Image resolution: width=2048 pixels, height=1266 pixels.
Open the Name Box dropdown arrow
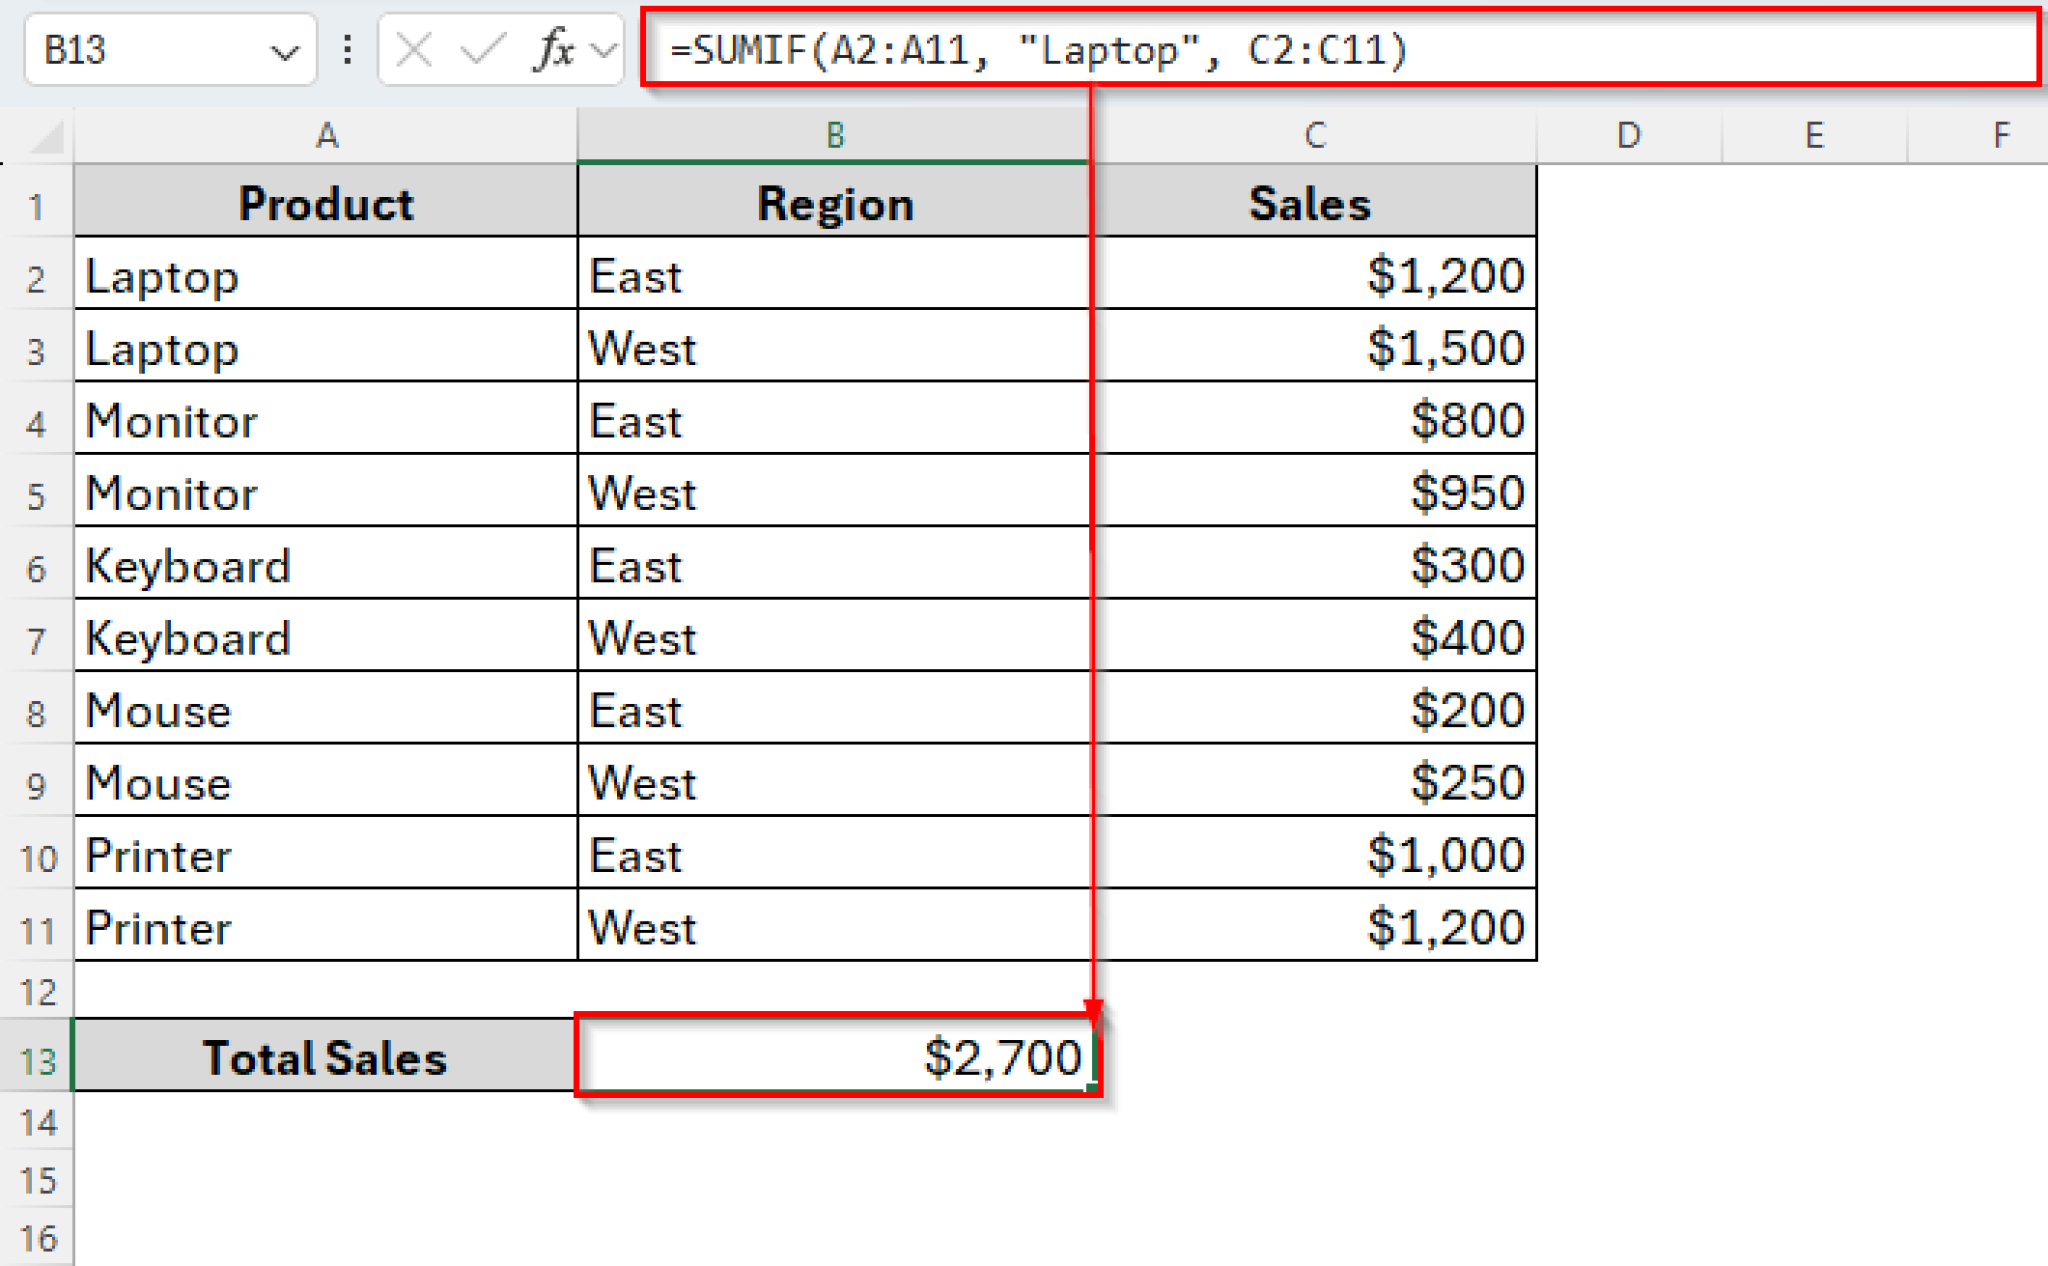[x=285, y=50]
